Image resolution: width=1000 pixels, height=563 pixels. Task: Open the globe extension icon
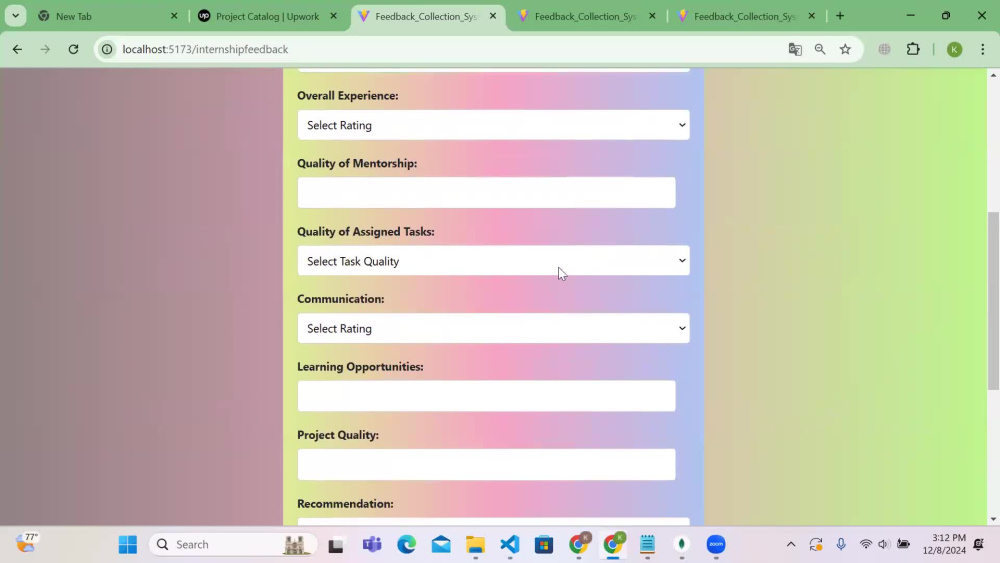pyautogui.click(x=885, y=49)
